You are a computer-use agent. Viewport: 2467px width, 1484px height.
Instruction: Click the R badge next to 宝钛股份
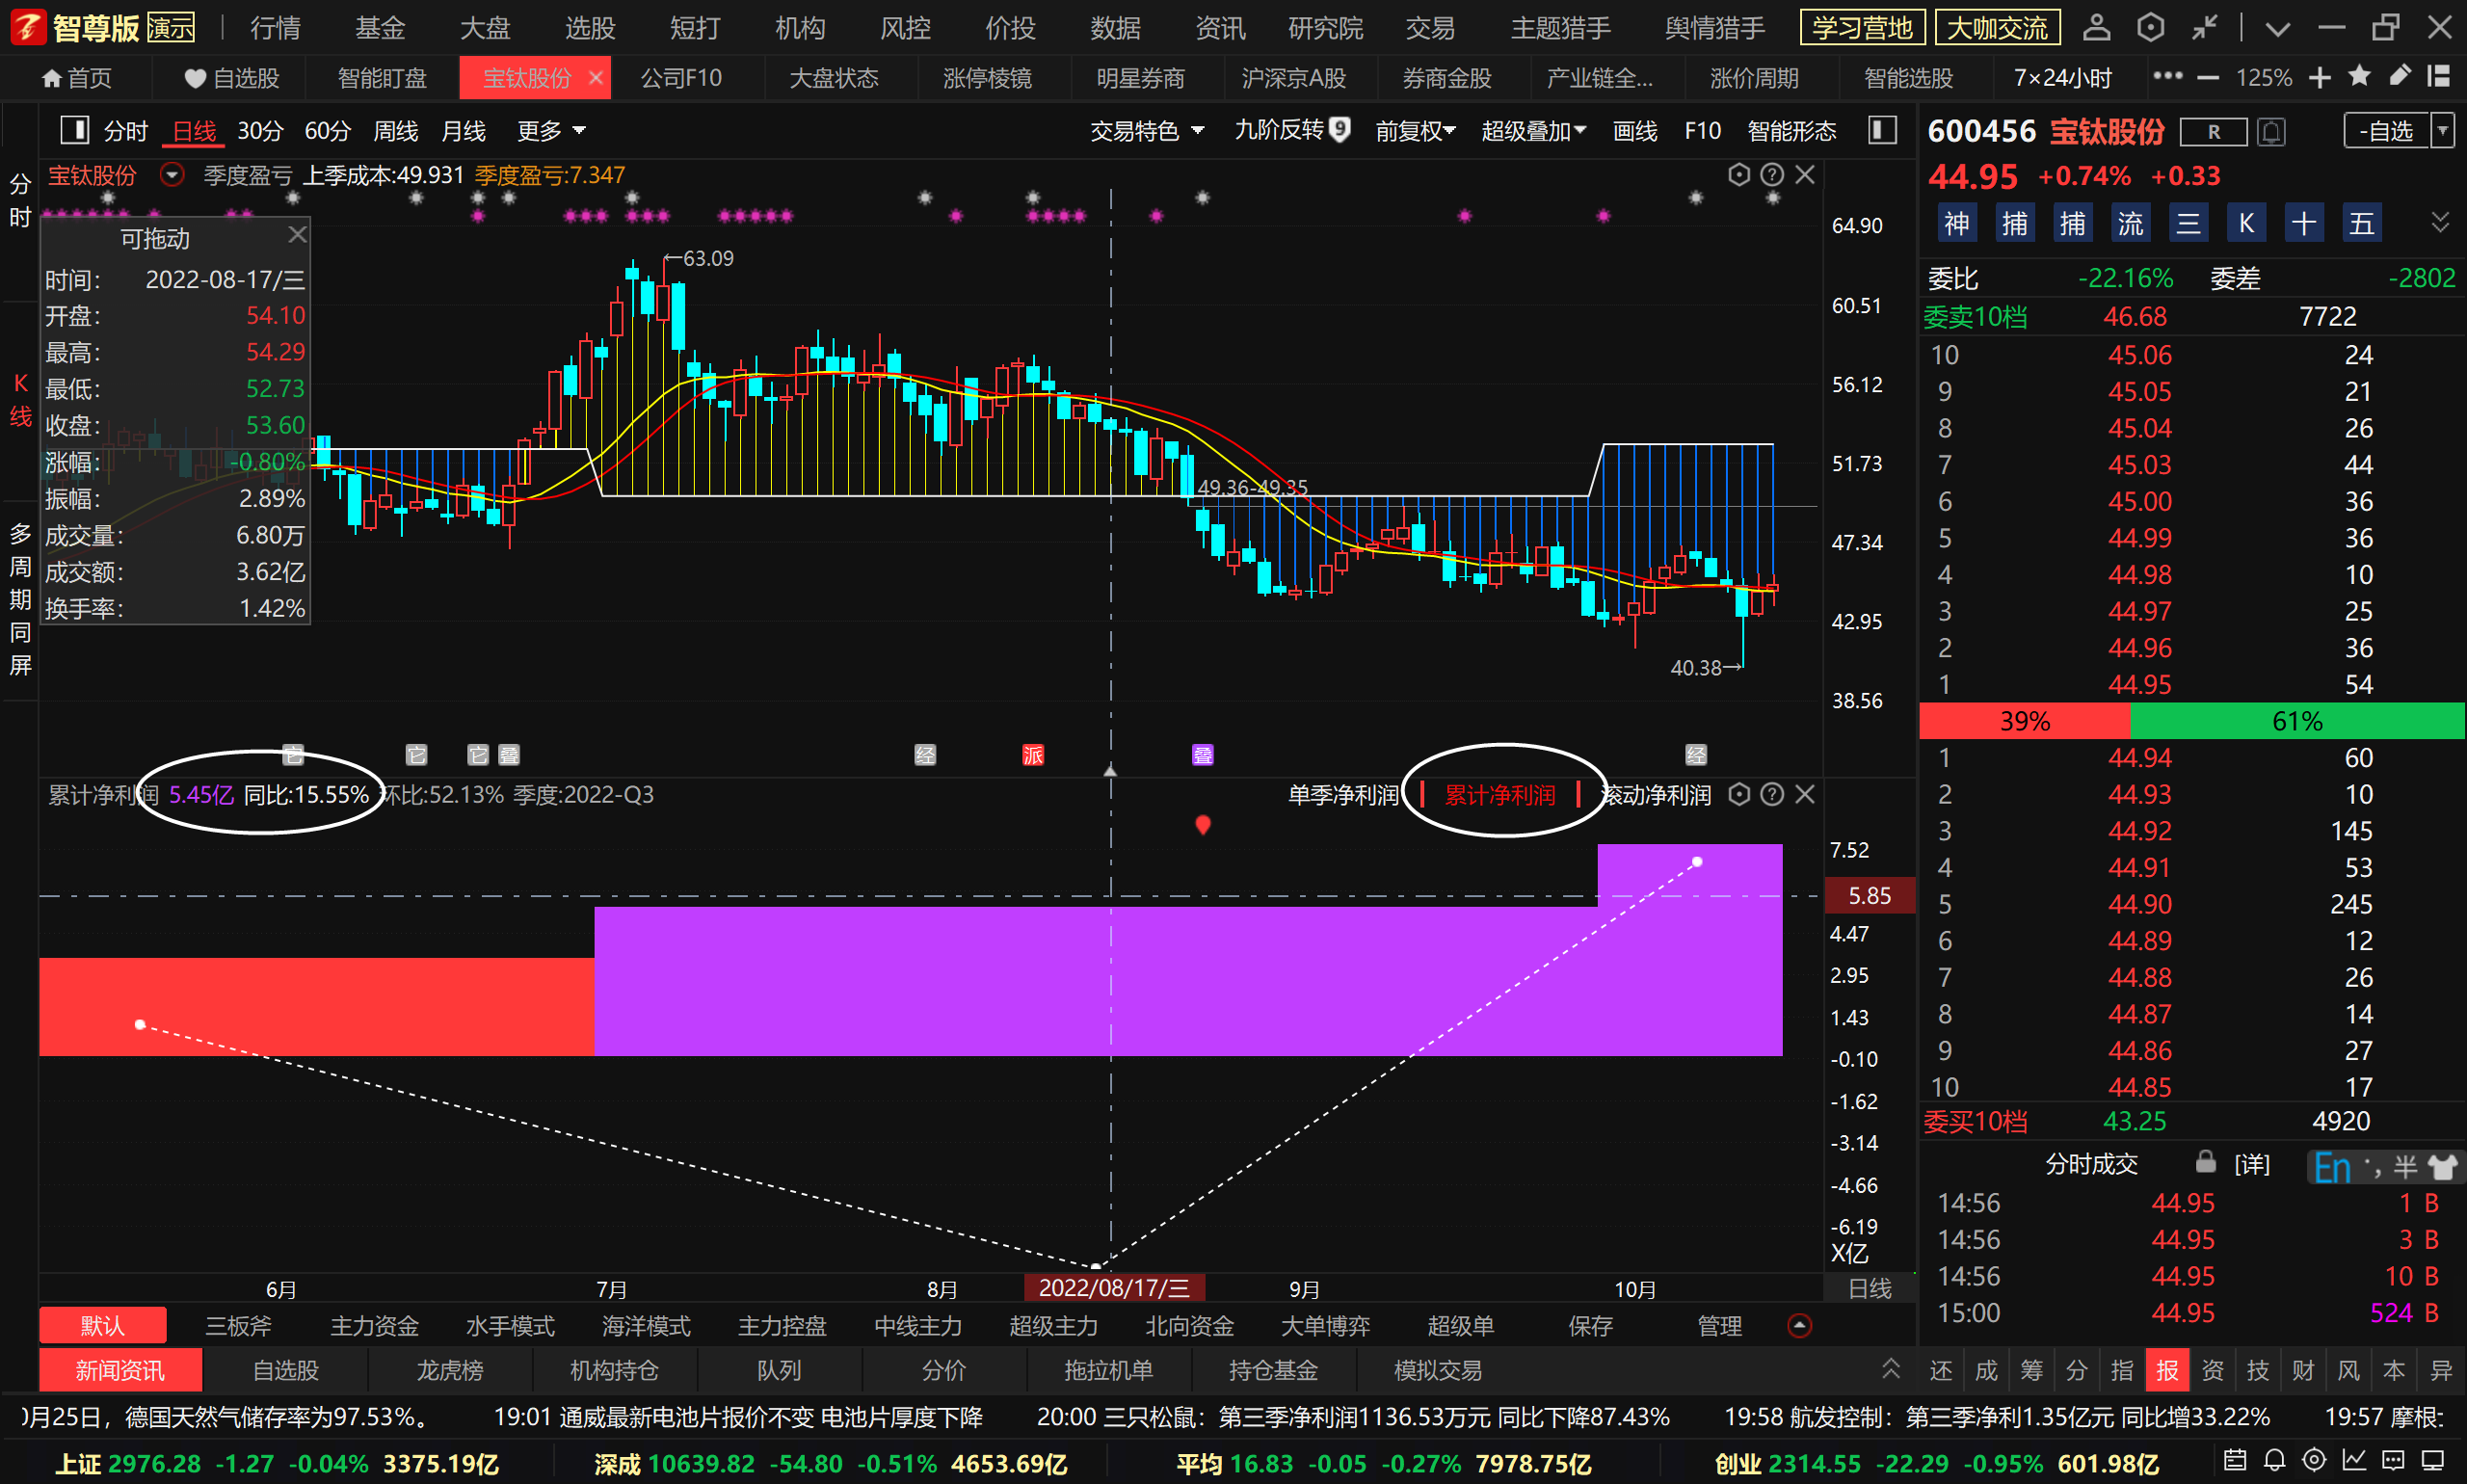pos(2213,131)
